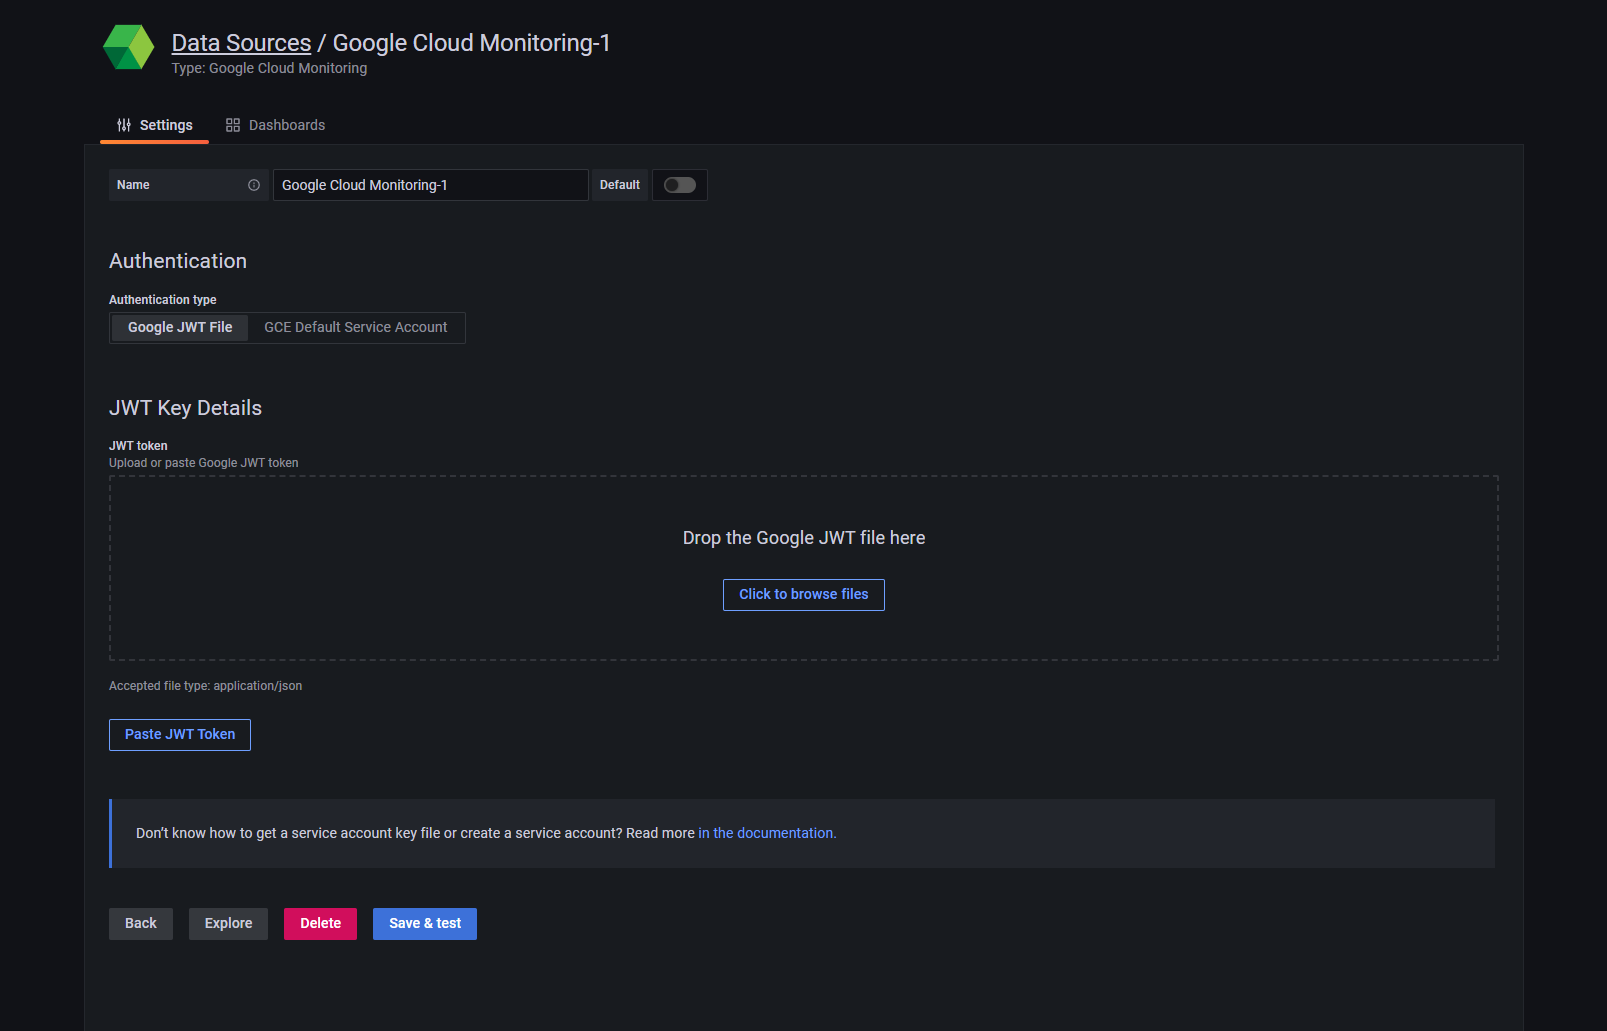Click the 'Upload or paste Google JWT token' text
1607x1031 pixels.
204,463
